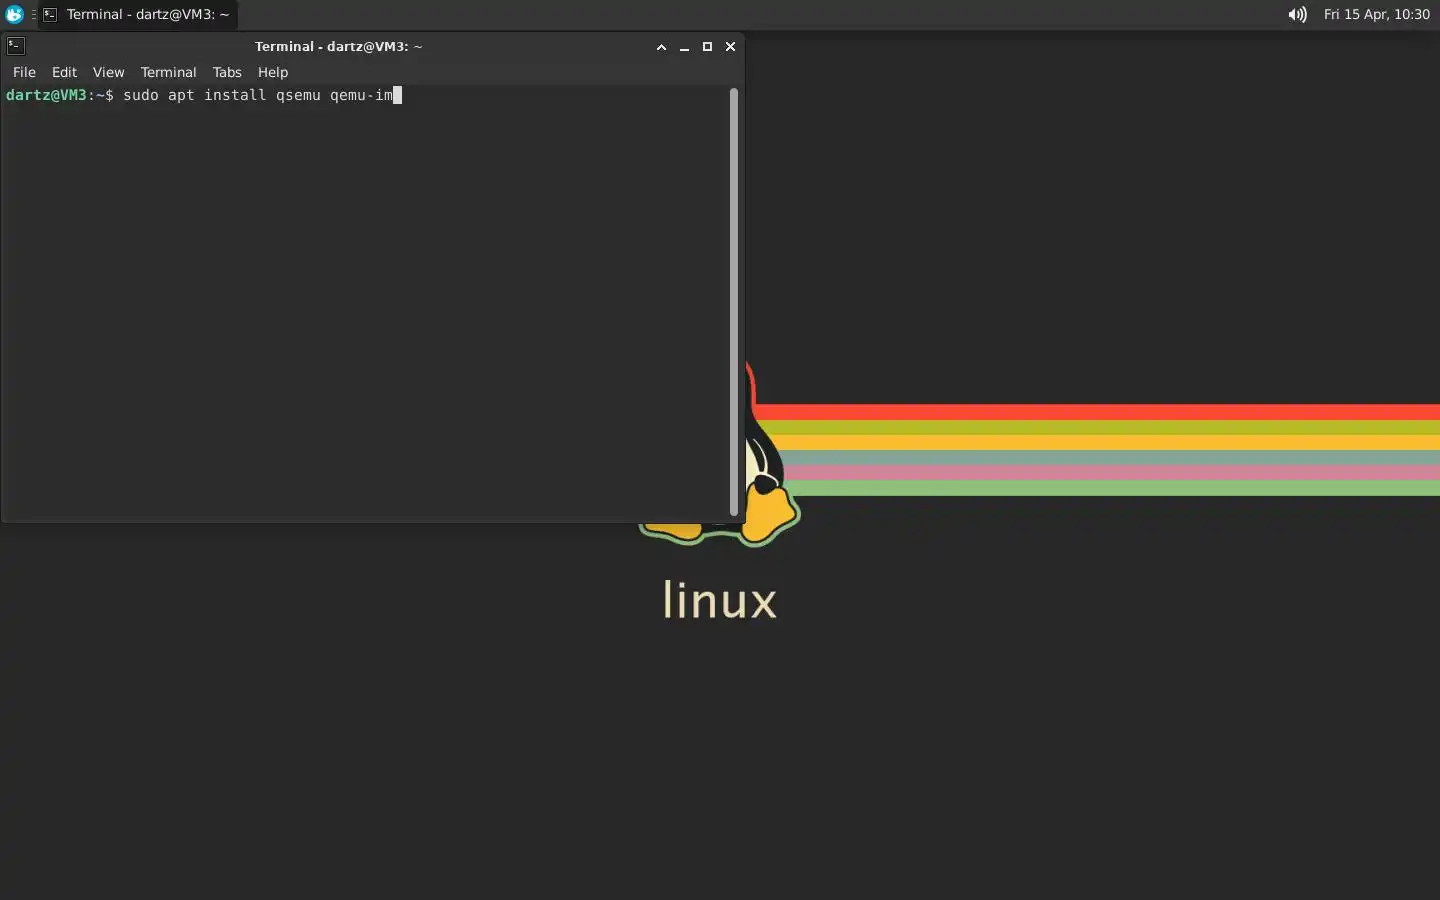
Task: Click the terminal title bar text
Action: click(x=338, y=46)
